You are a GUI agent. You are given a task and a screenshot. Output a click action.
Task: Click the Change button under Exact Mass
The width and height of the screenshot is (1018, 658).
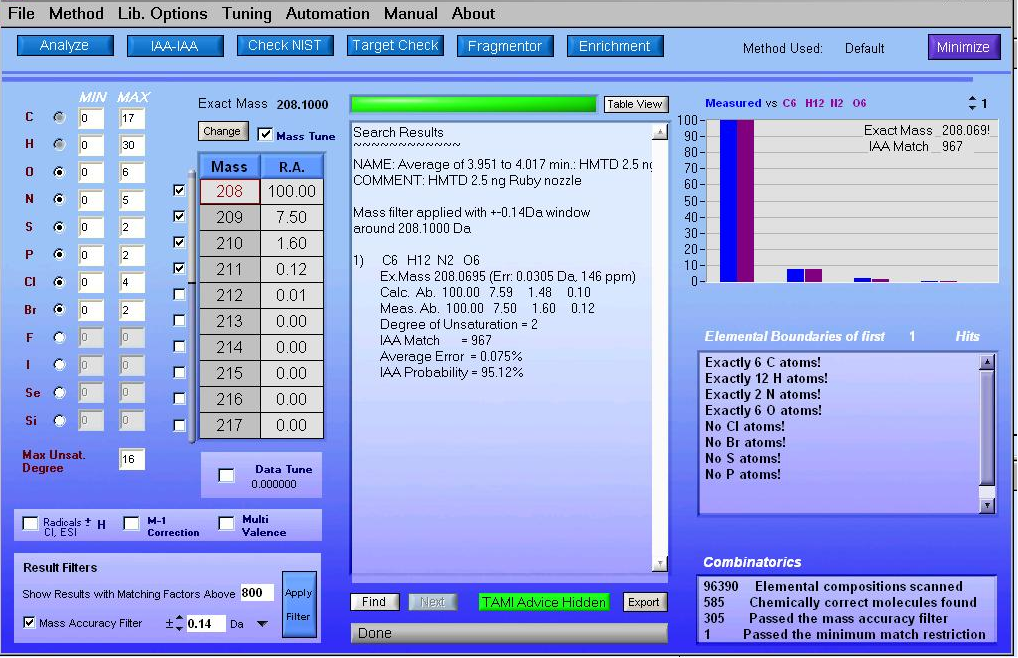[222, 131]
